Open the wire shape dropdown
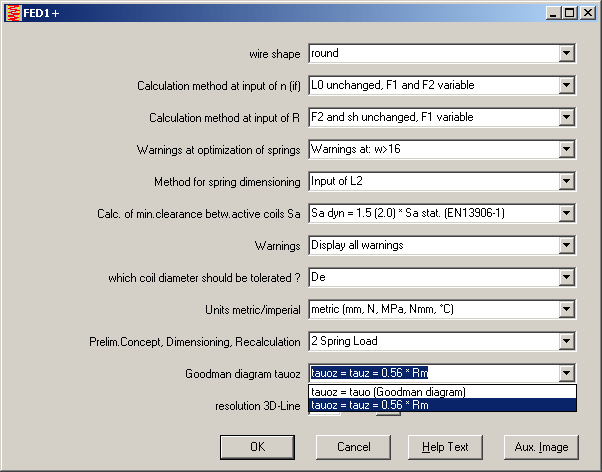602x472 pixels. pos(567,53)
